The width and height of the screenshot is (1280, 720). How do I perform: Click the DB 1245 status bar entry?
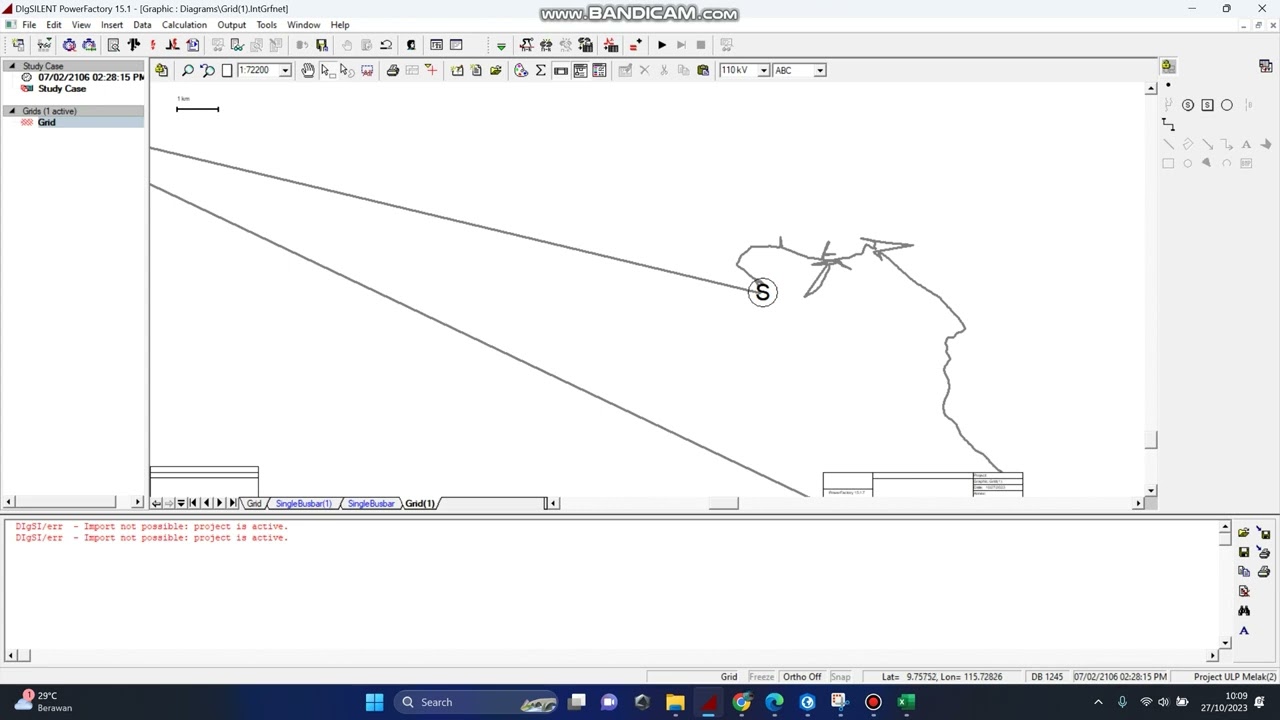(1047, 677)
